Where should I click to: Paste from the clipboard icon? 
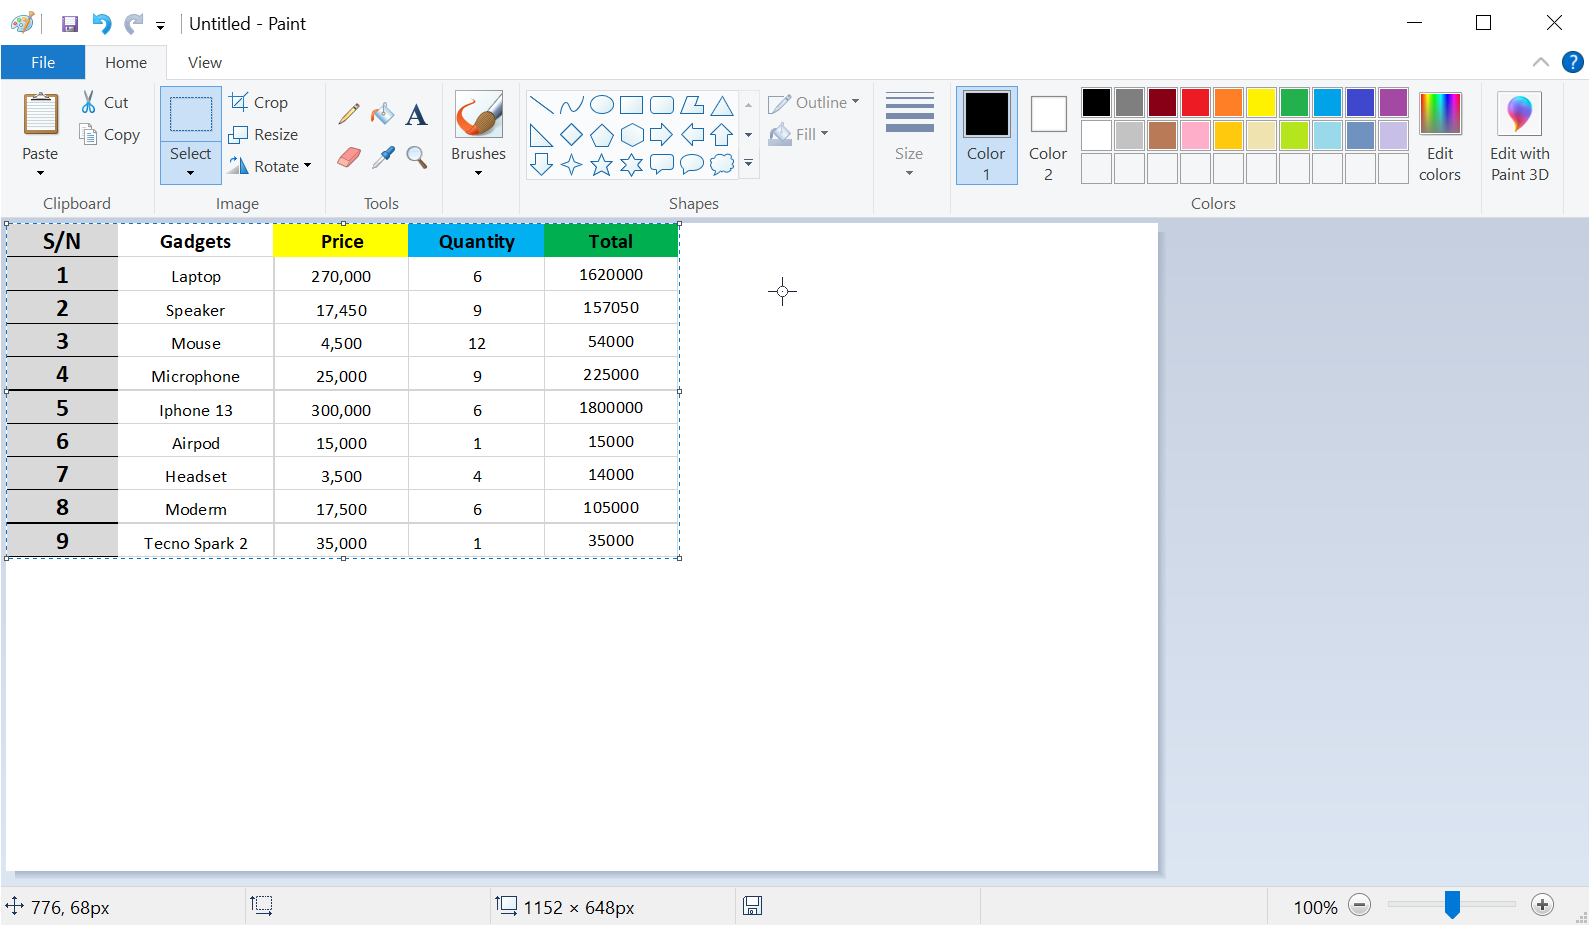coord(40,114)
